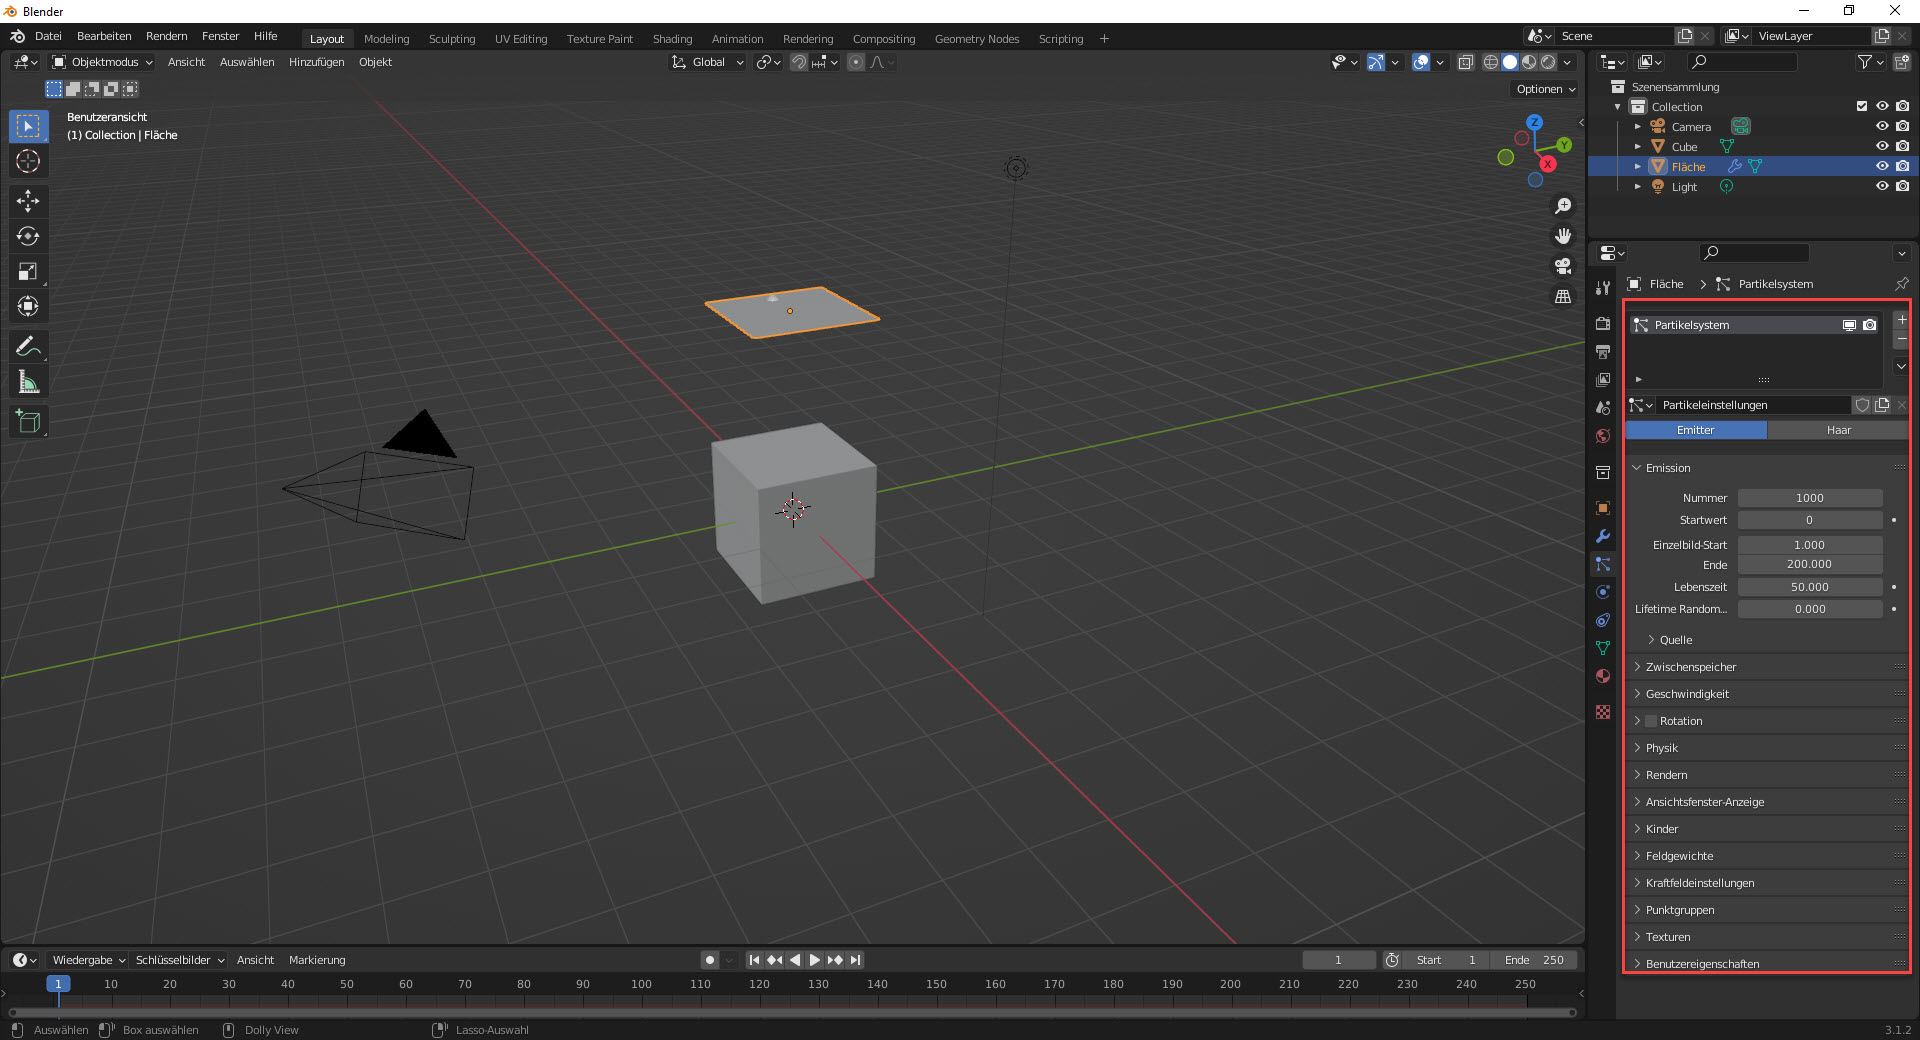Screen dimensions: 1920x1040
Task: Select the Measure ruler tool
Action: coord(28,382)
